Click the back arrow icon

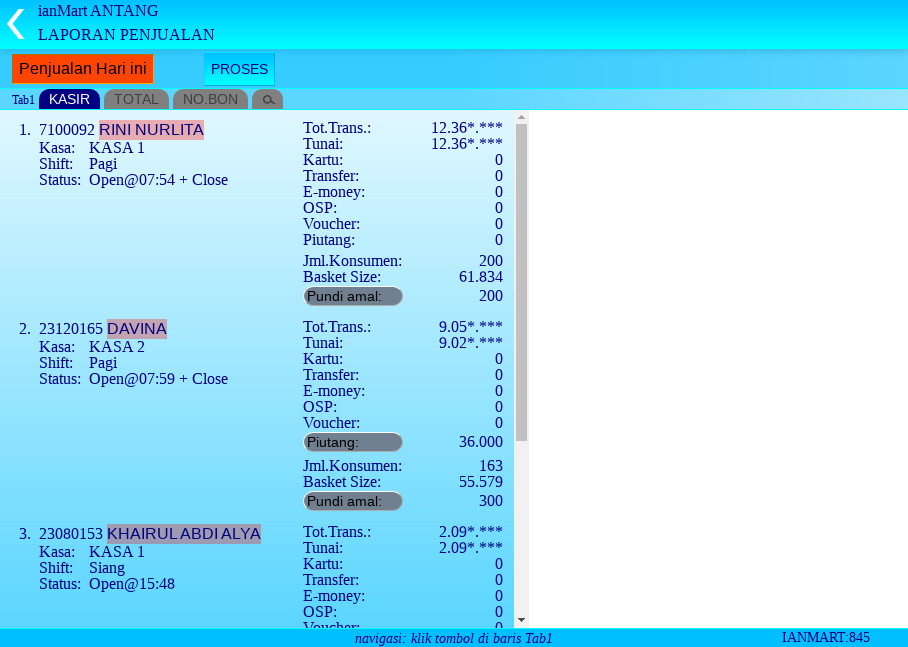(15, 24)
